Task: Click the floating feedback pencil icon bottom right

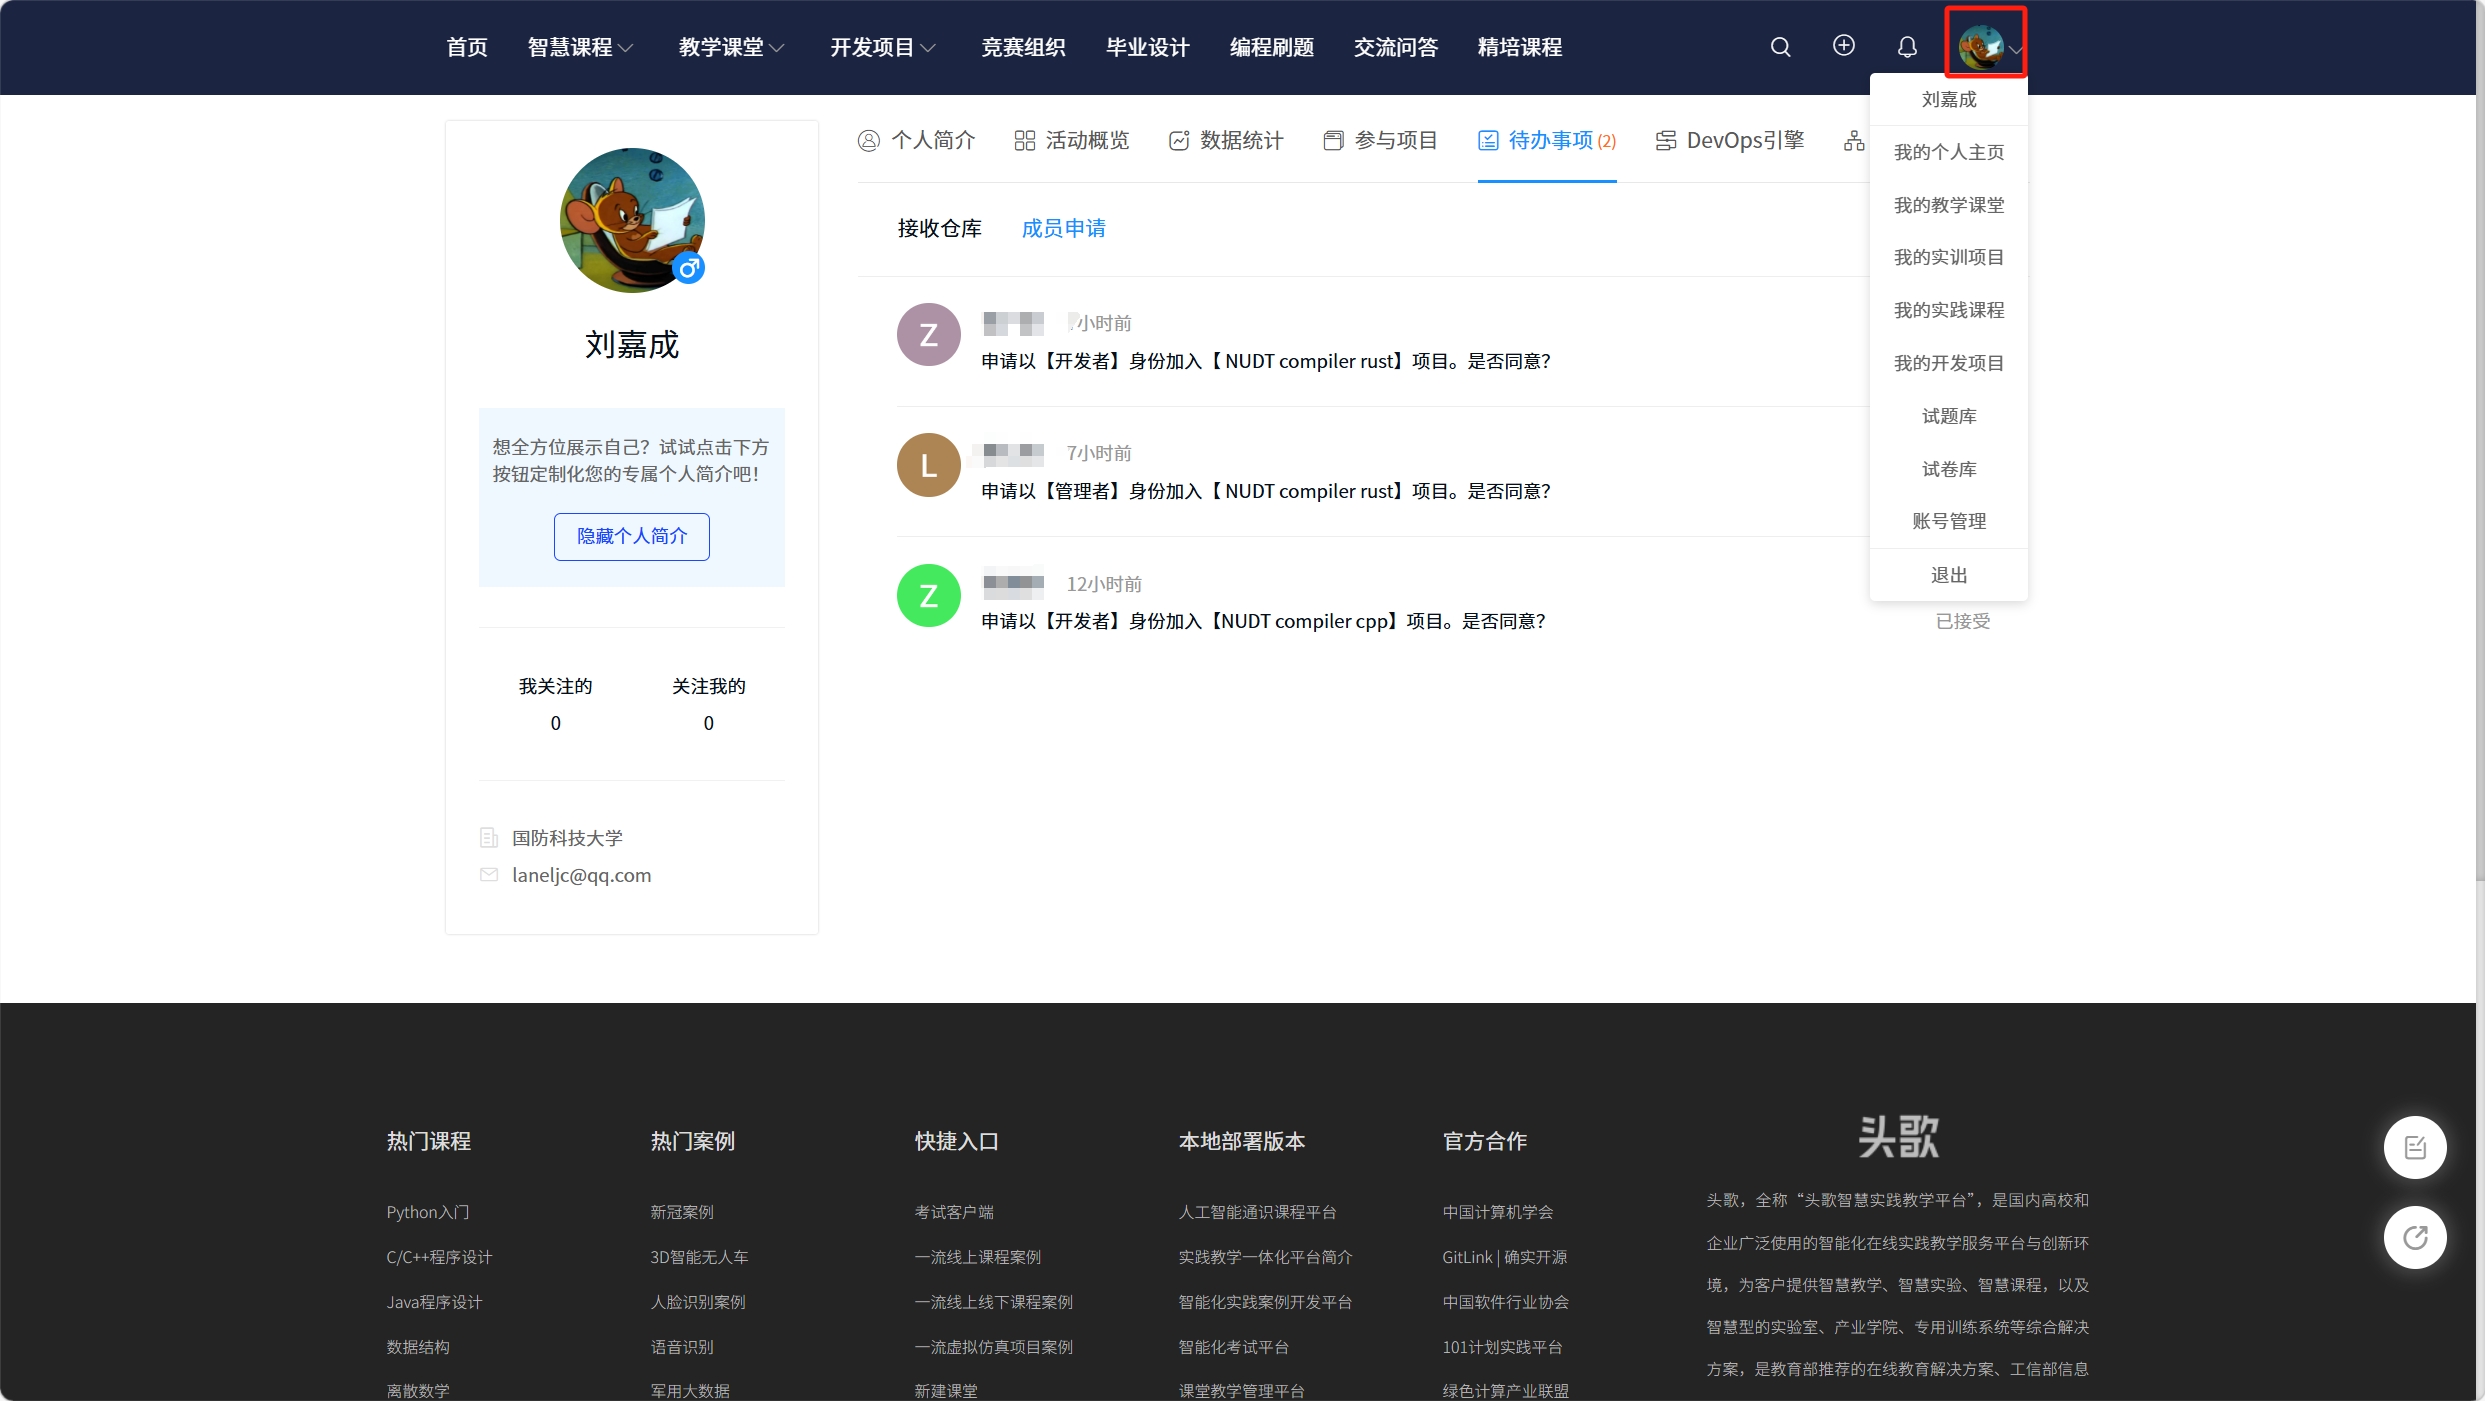Action: click(2415, 1147)
